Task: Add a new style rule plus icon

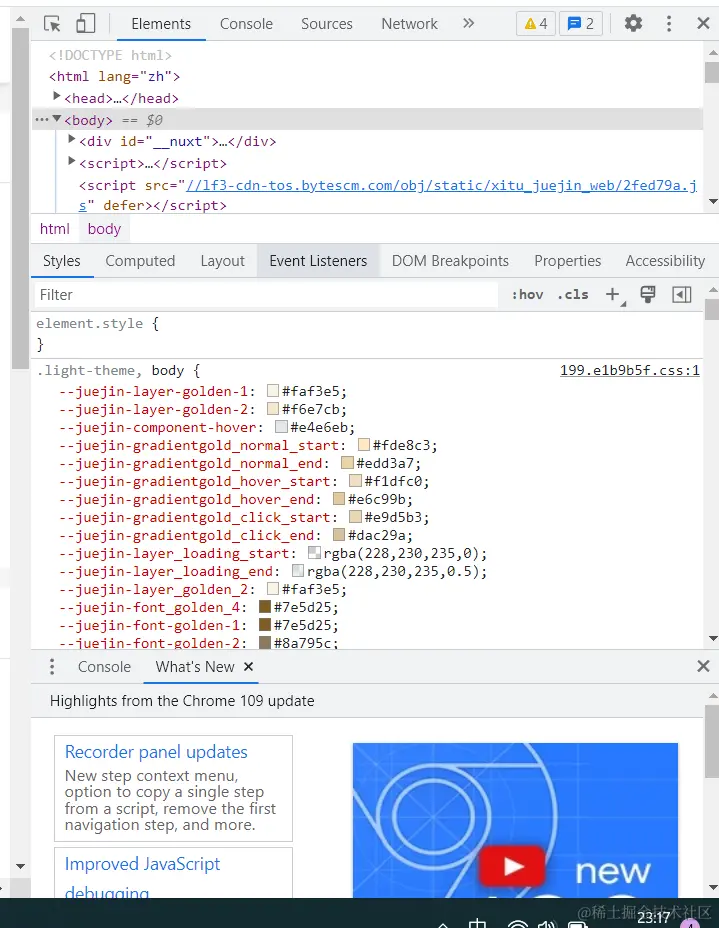Action: pos(614,295)
